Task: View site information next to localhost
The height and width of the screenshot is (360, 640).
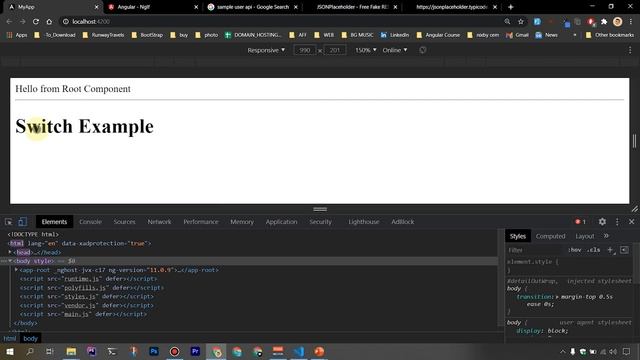Action: pos(65,22)
